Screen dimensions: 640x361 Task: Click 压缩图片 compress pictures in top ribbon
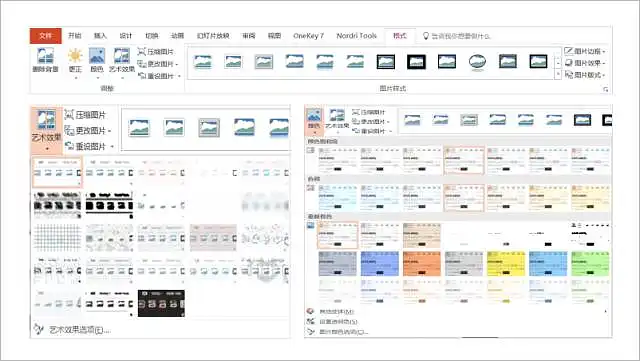[x=156, y=51]
